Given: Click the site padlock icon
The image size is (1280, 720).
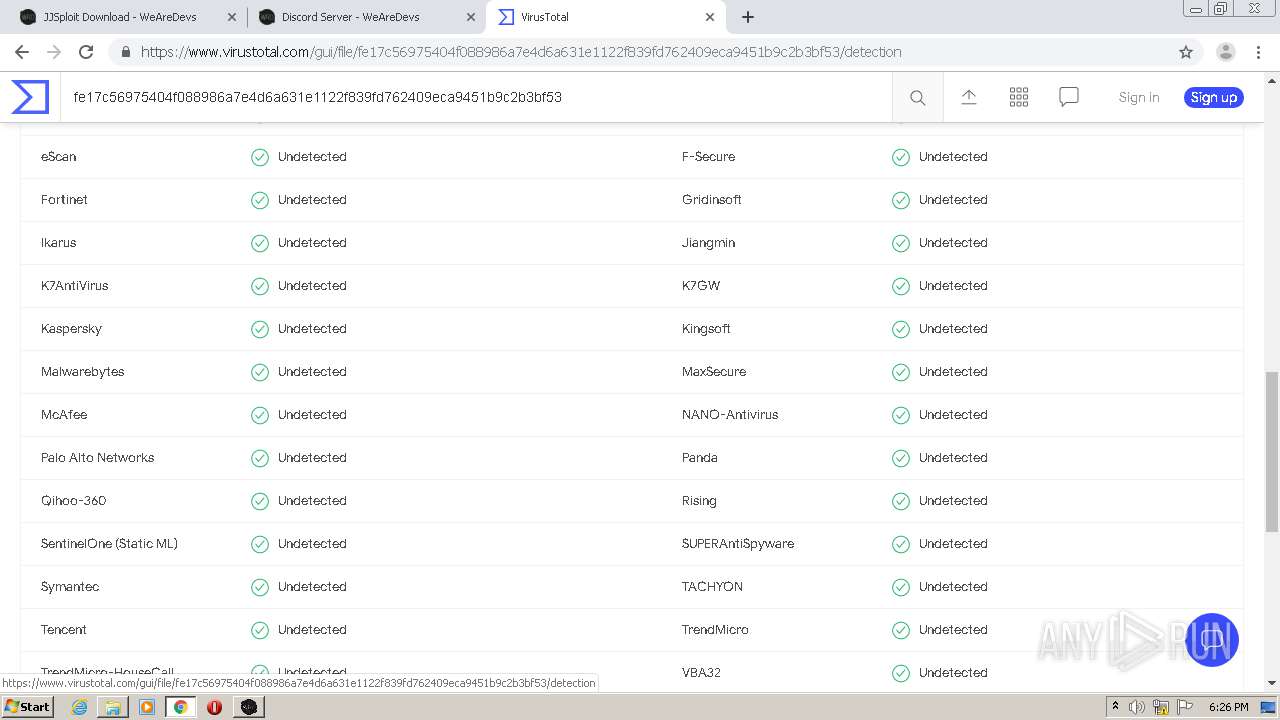Looking at the screenshot, I should [x=126, y=52].
